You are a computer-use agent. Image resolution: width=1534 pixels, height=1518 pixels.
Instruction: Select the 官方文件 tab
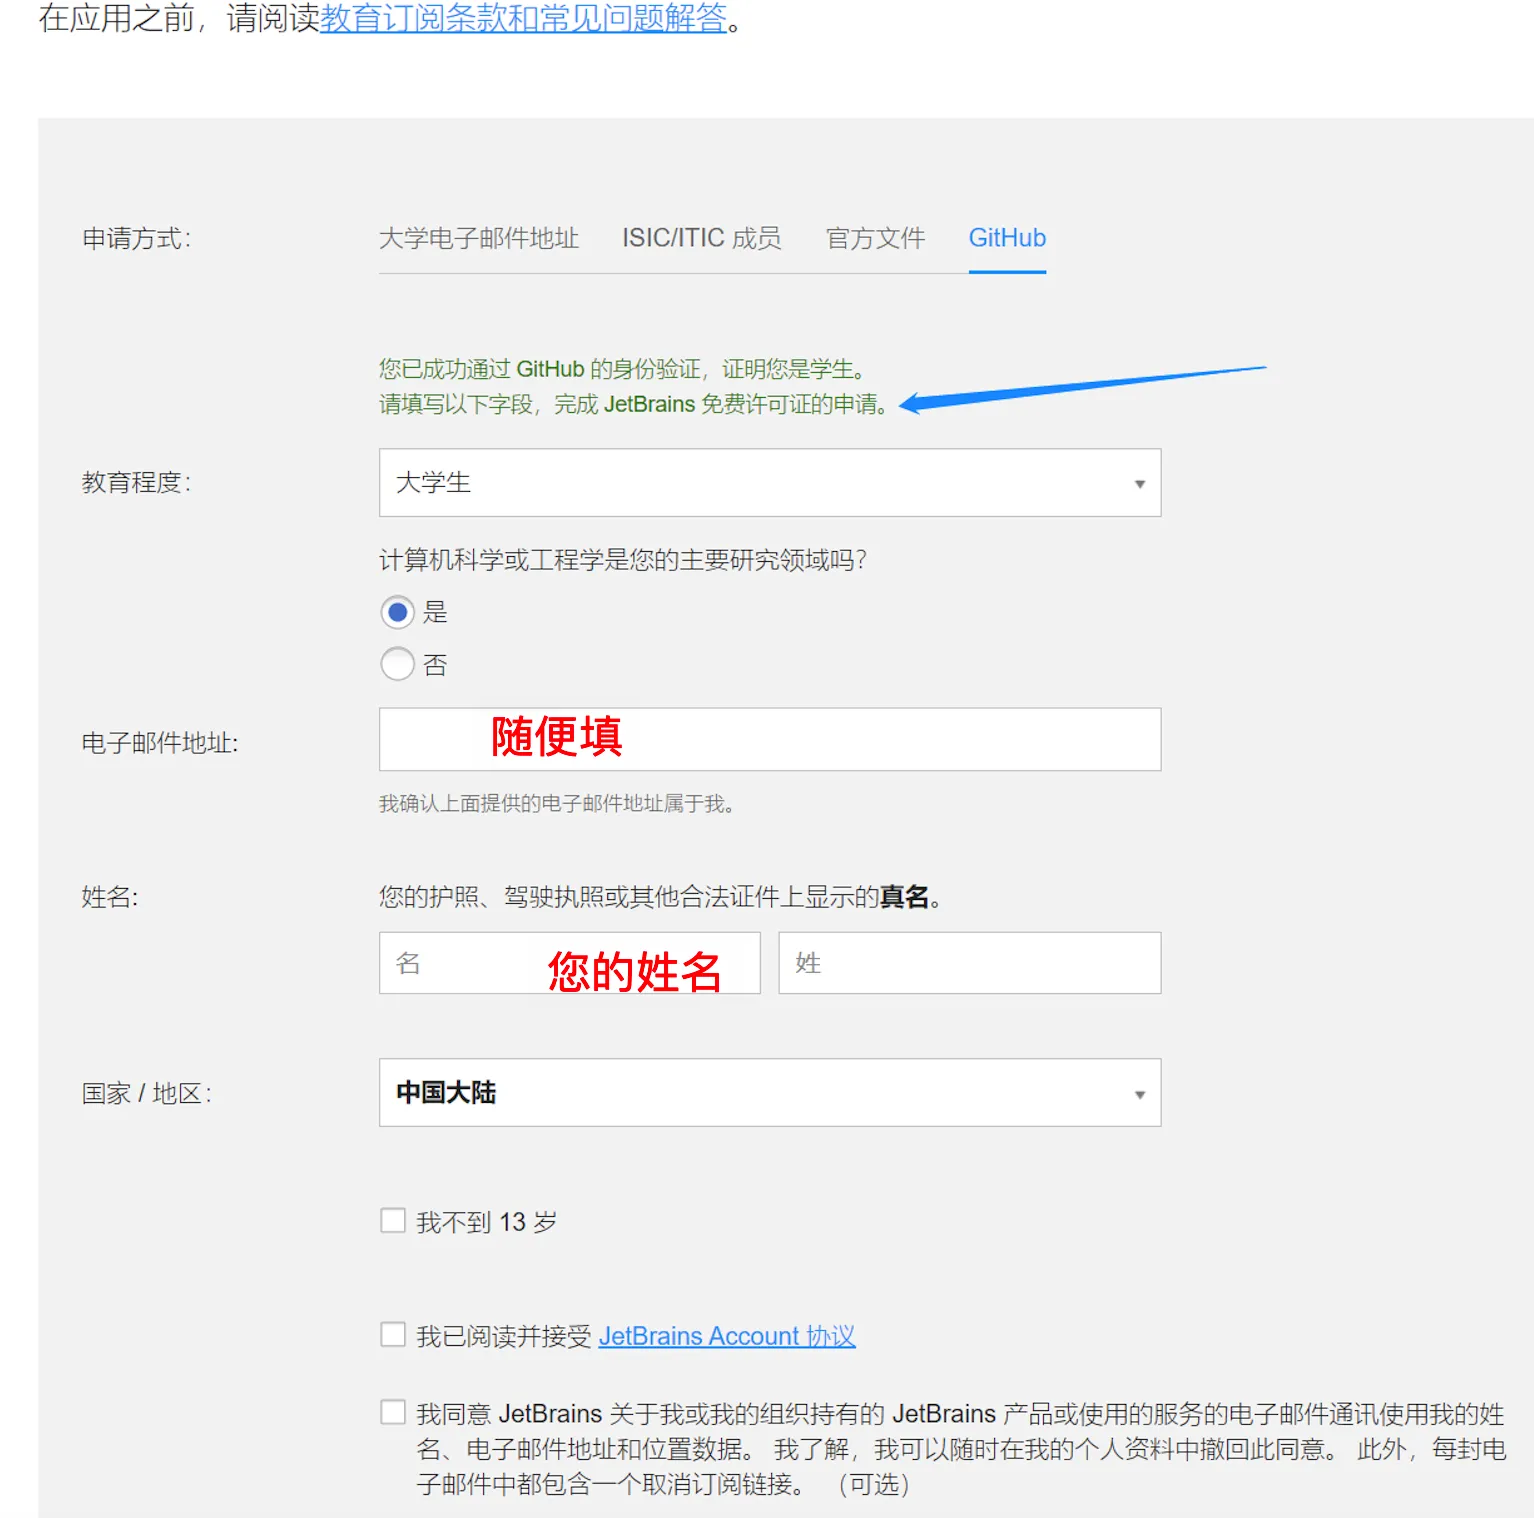click(x=875, y=238)
